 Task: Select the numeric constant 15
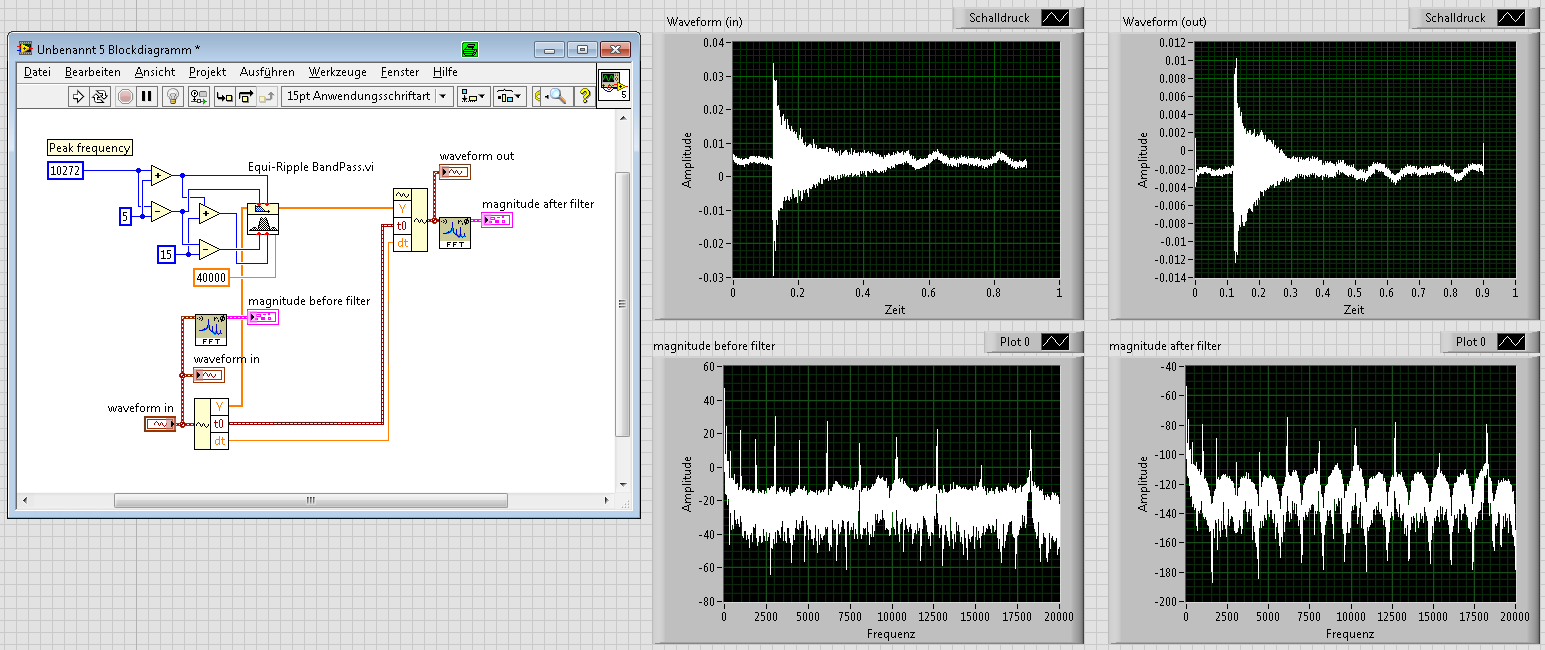[x=166, y=254]
